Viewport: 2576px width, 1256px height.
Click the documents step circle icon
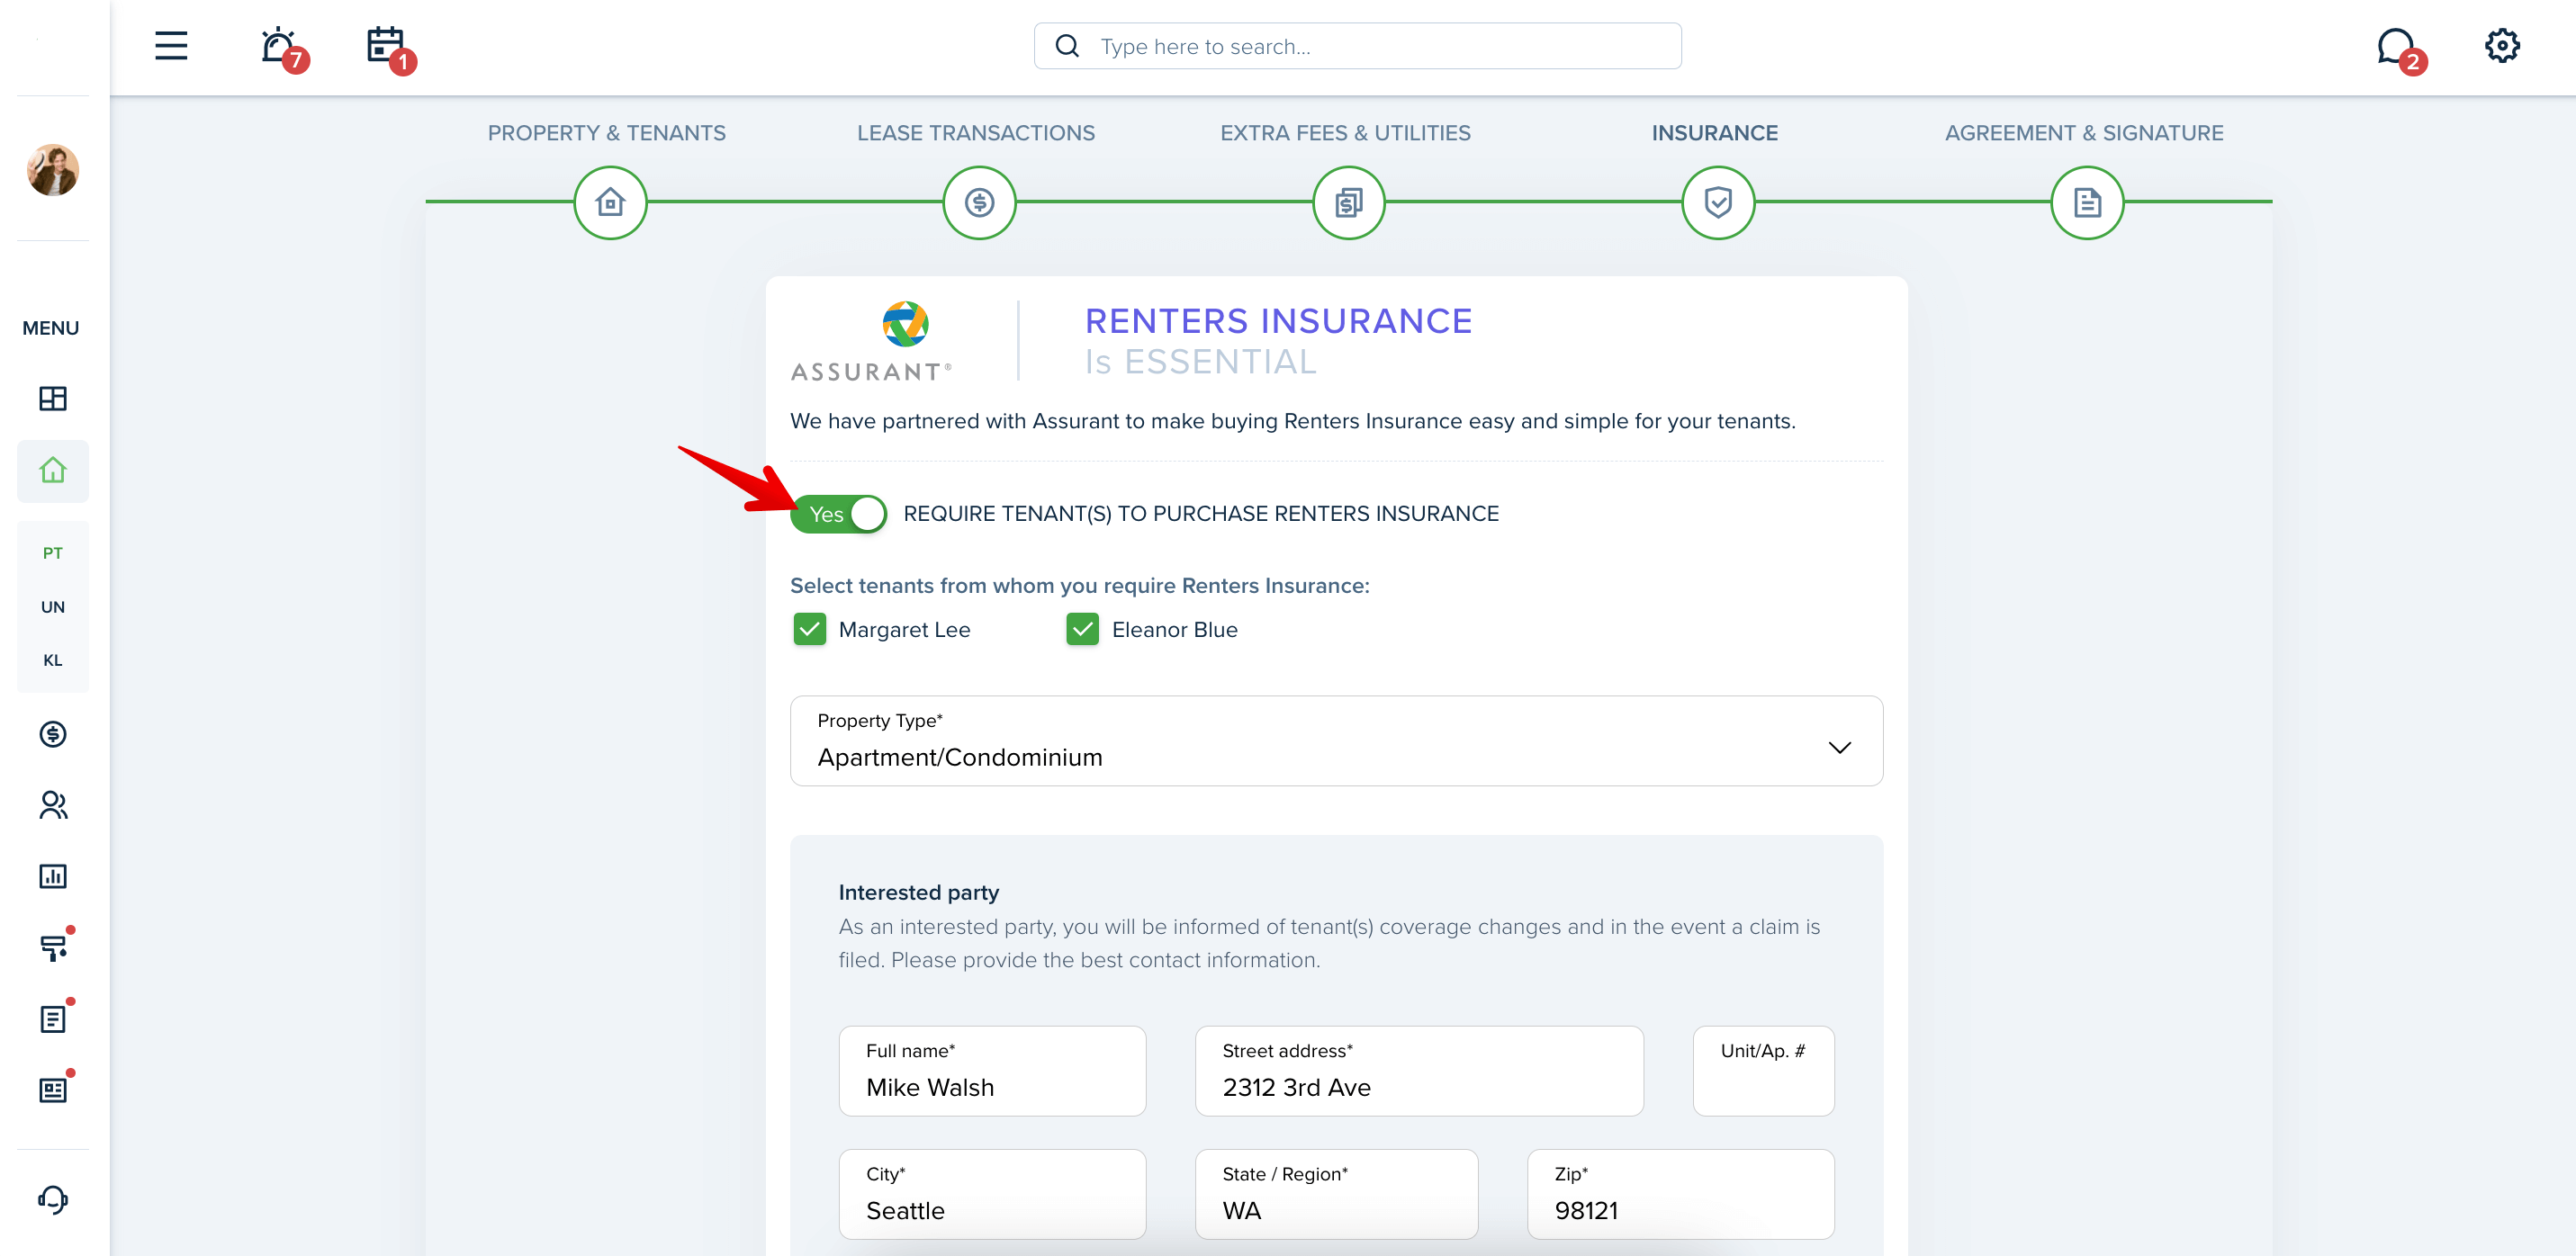pyautogui.click(x=1349, y=203)
